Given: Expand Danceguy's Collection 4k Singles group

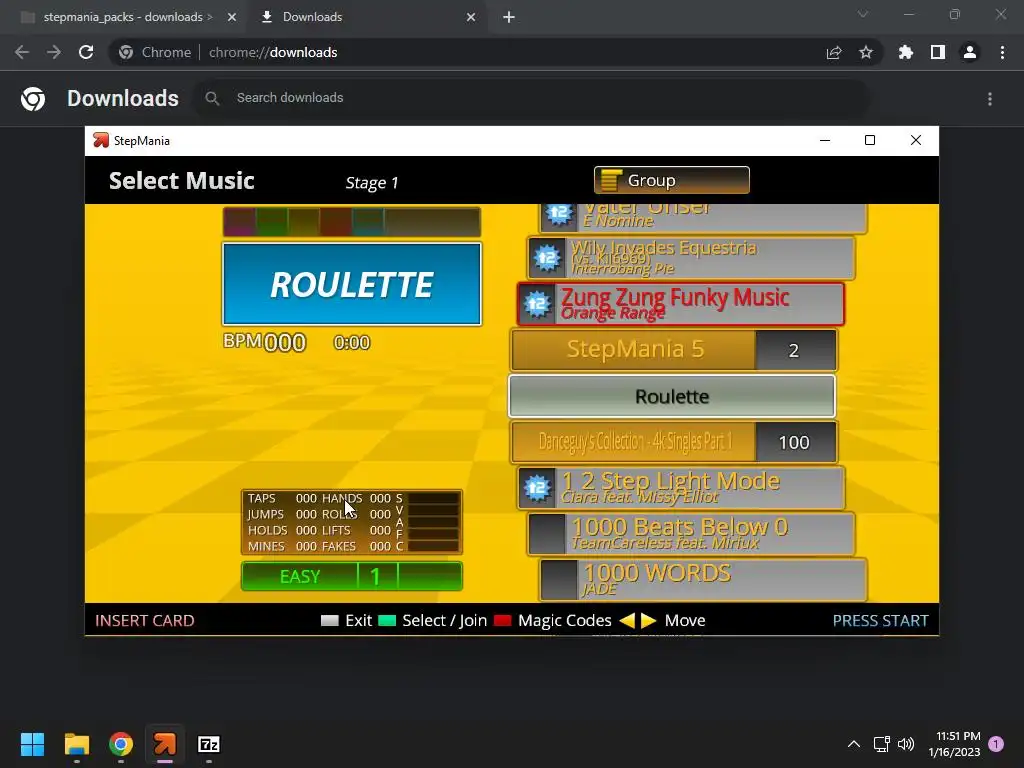Looking at the screenshot, I should (x=673, y=442).
